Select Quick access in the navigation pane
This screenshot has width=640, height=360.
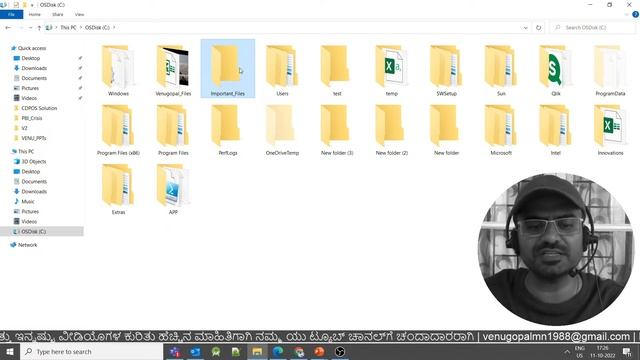click(x=31, y=48)
